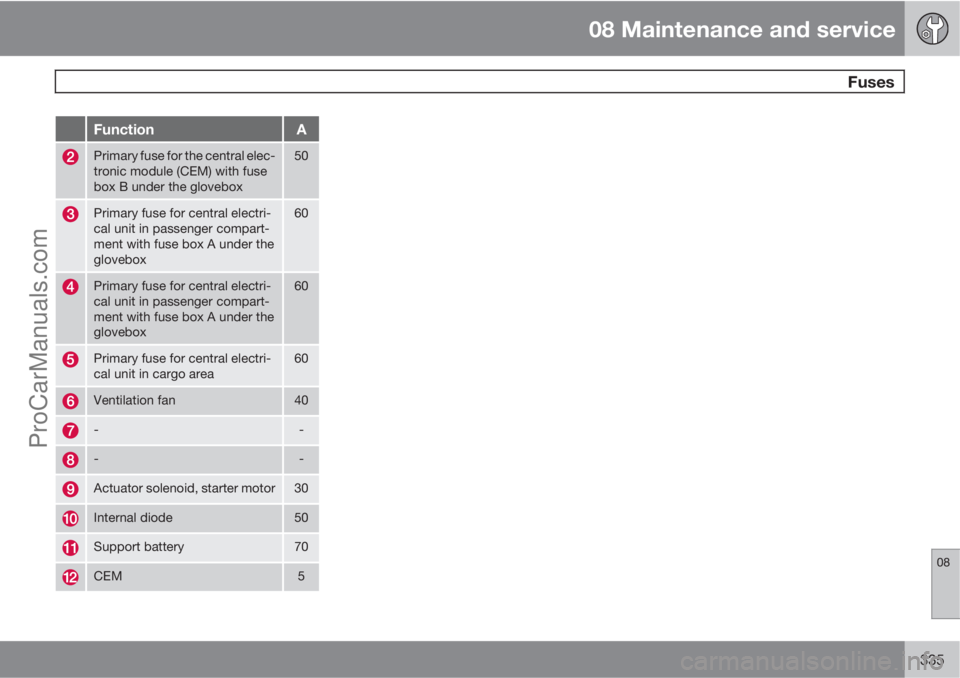Image resolution: width=960 pixels, height=678 pixels.
Task: Click the 'A' amperage column header
Action: 301,129
